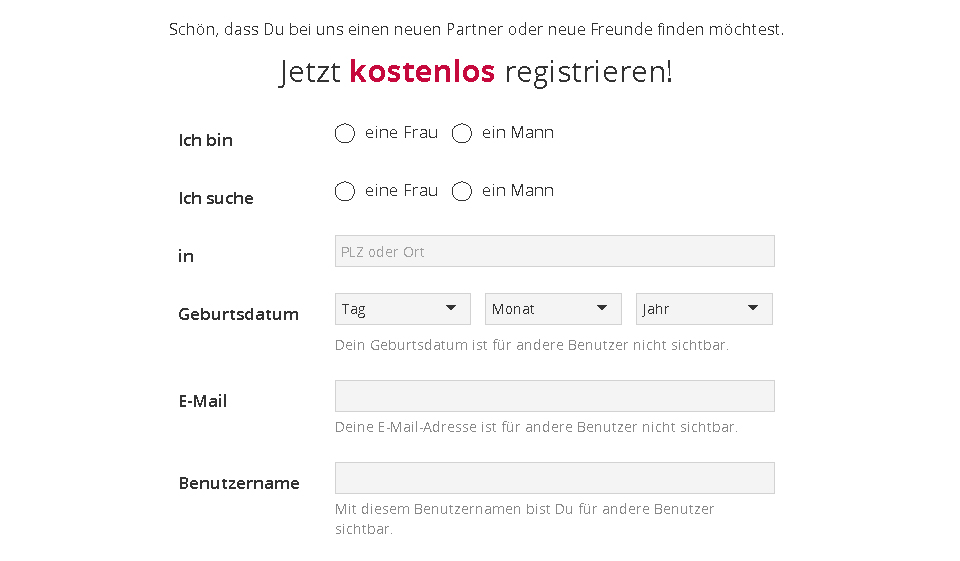The image size is (960, 561).
Task: Expand the Monat month dropdown
Action: (540, 309)
